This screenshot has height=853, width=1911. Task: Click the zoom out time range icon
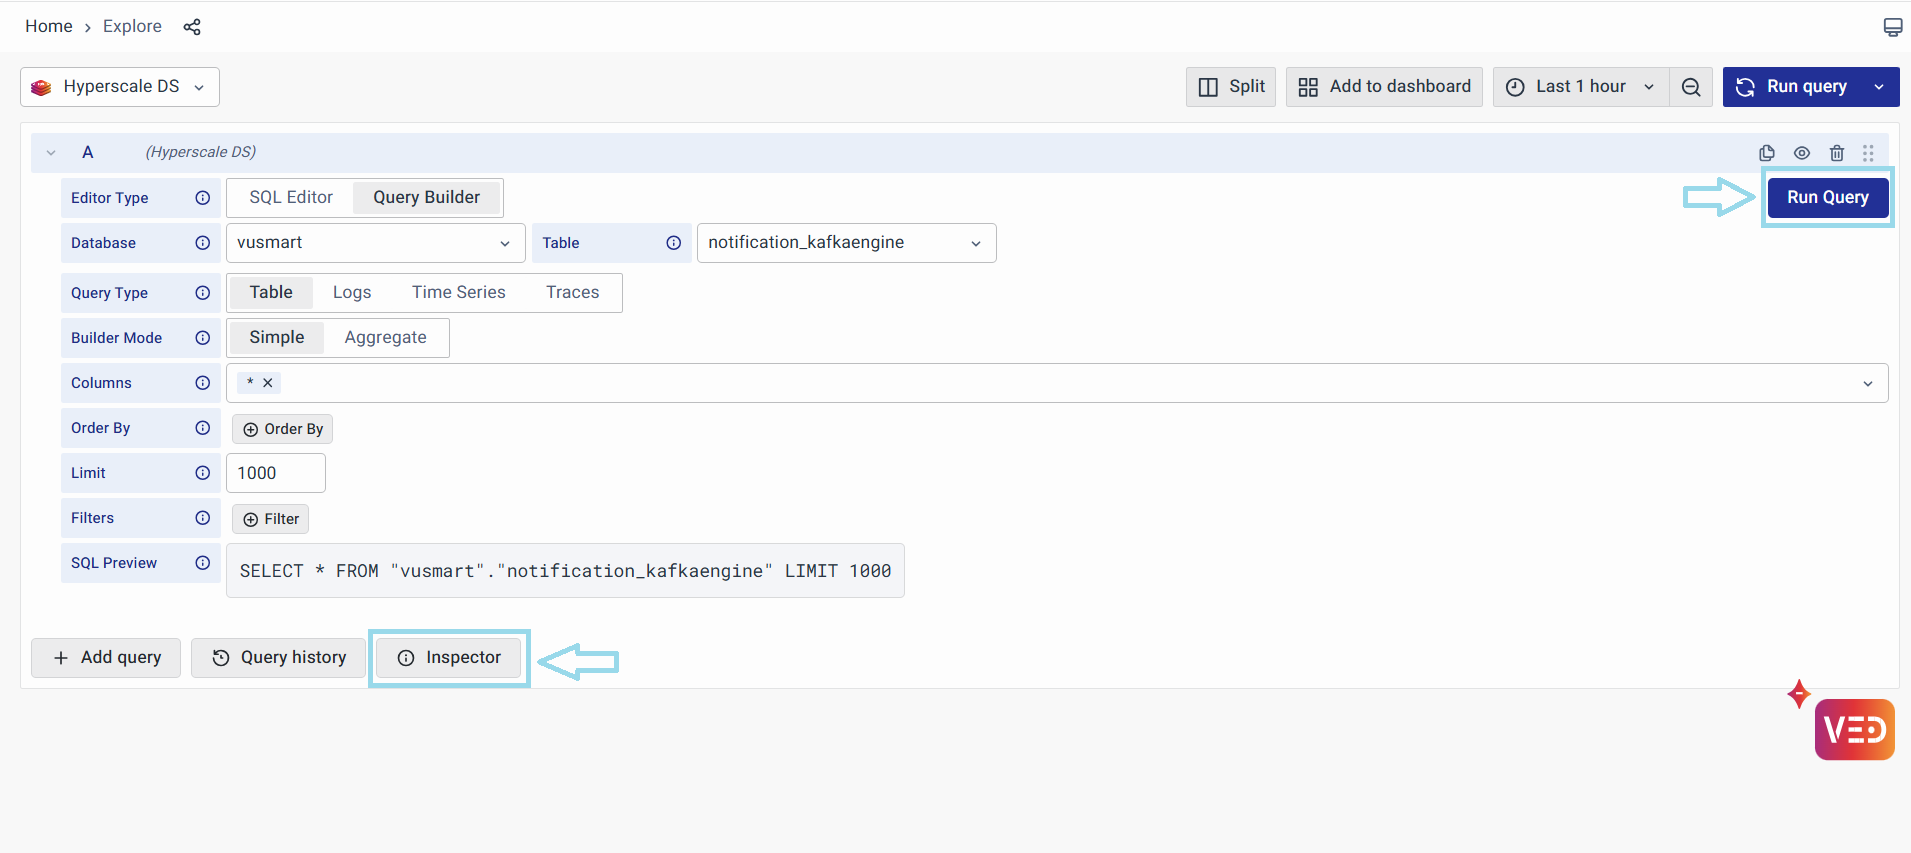click(x=1691, y=87)
